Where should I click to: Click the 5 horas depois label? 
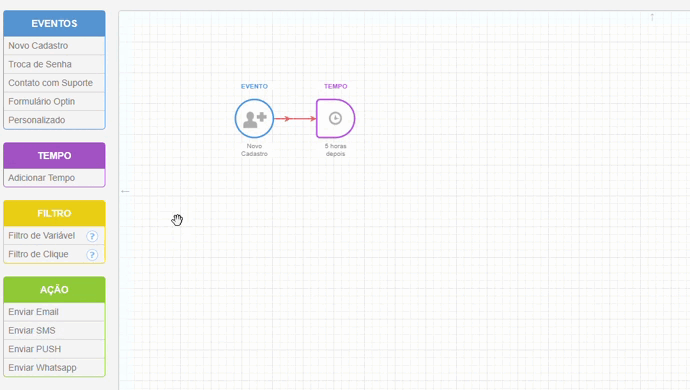click(335, 150)
